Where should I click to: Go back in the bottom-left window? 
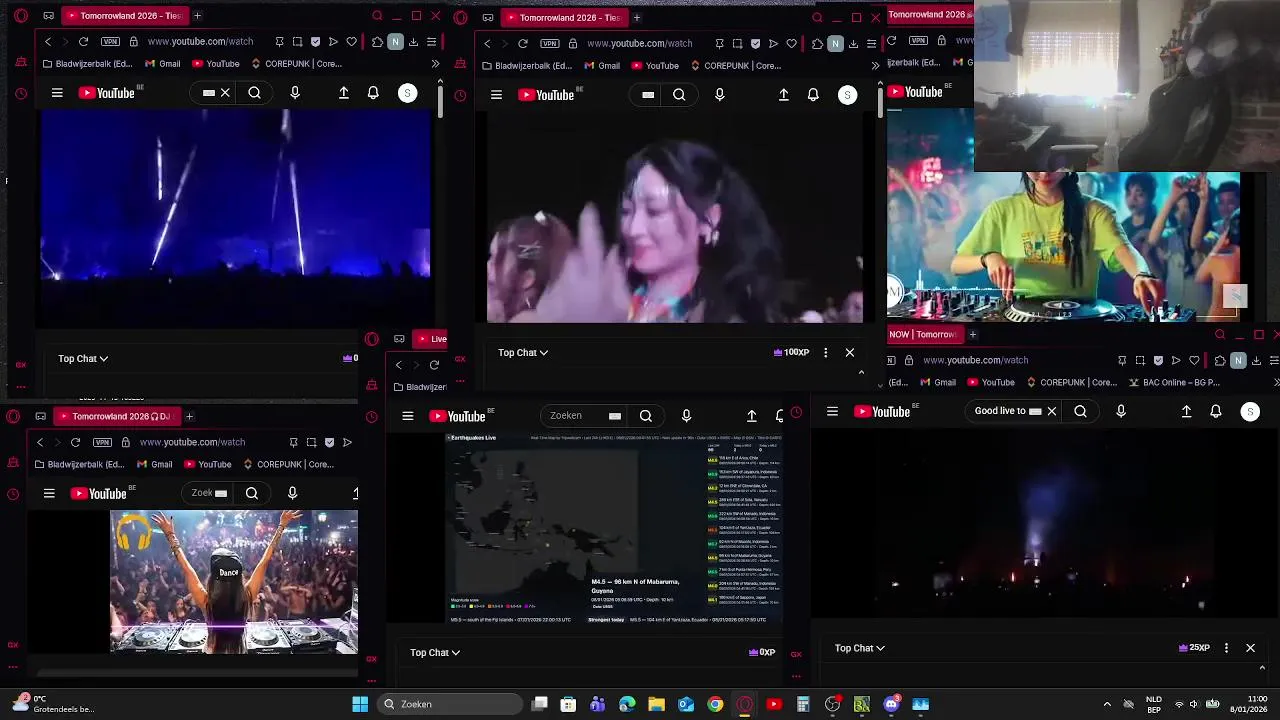tap(40, 442)
